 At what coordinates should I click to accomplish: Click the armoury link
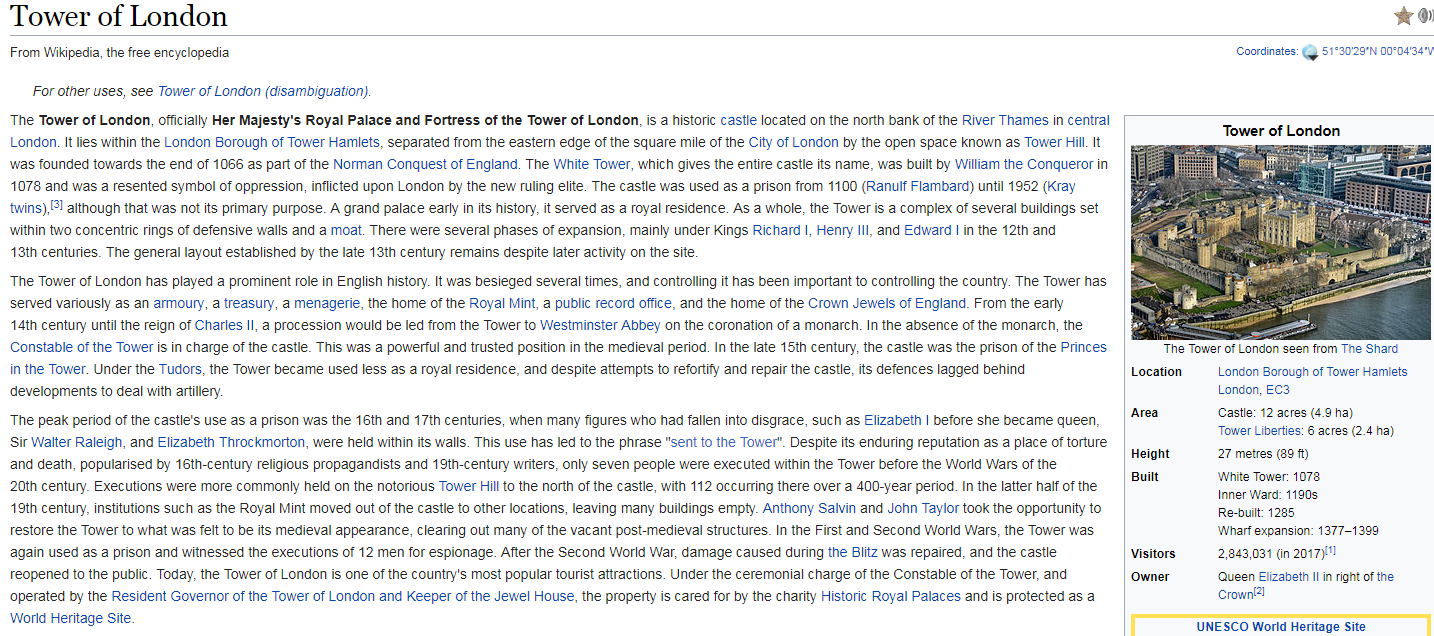(179, 303)
